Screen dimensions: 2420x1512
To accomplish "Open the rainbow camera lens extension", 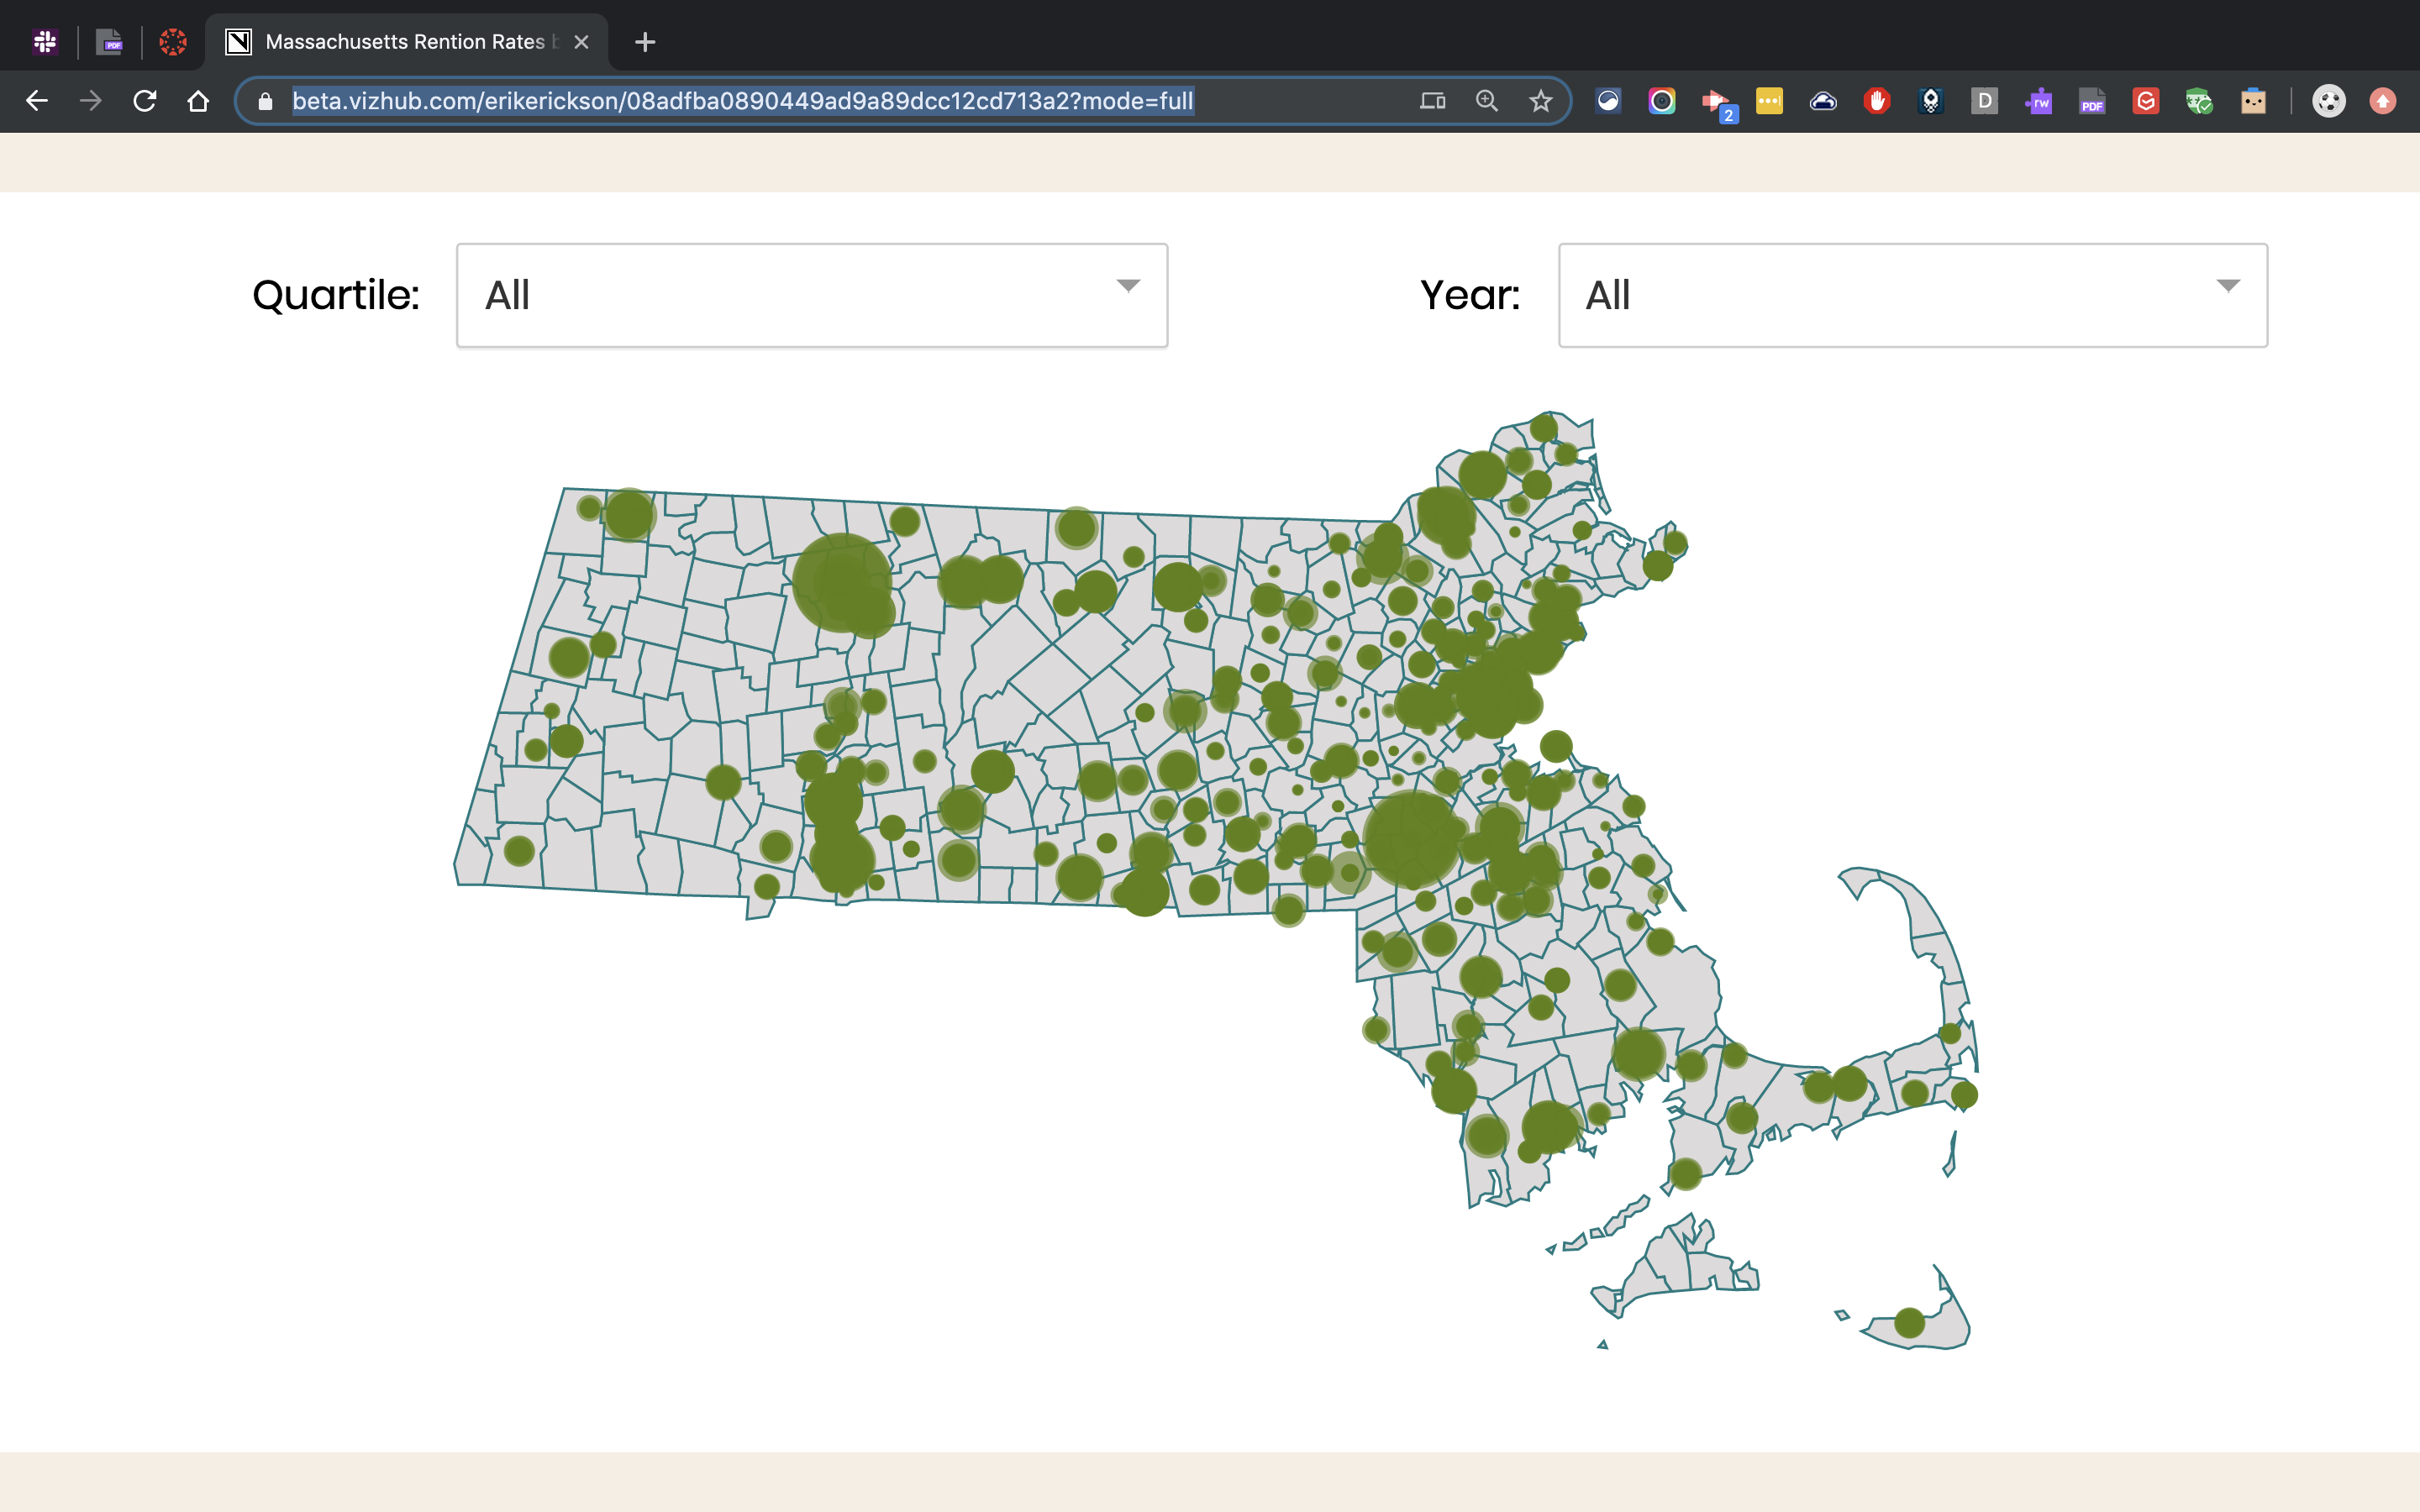I will click(1662, 101).
